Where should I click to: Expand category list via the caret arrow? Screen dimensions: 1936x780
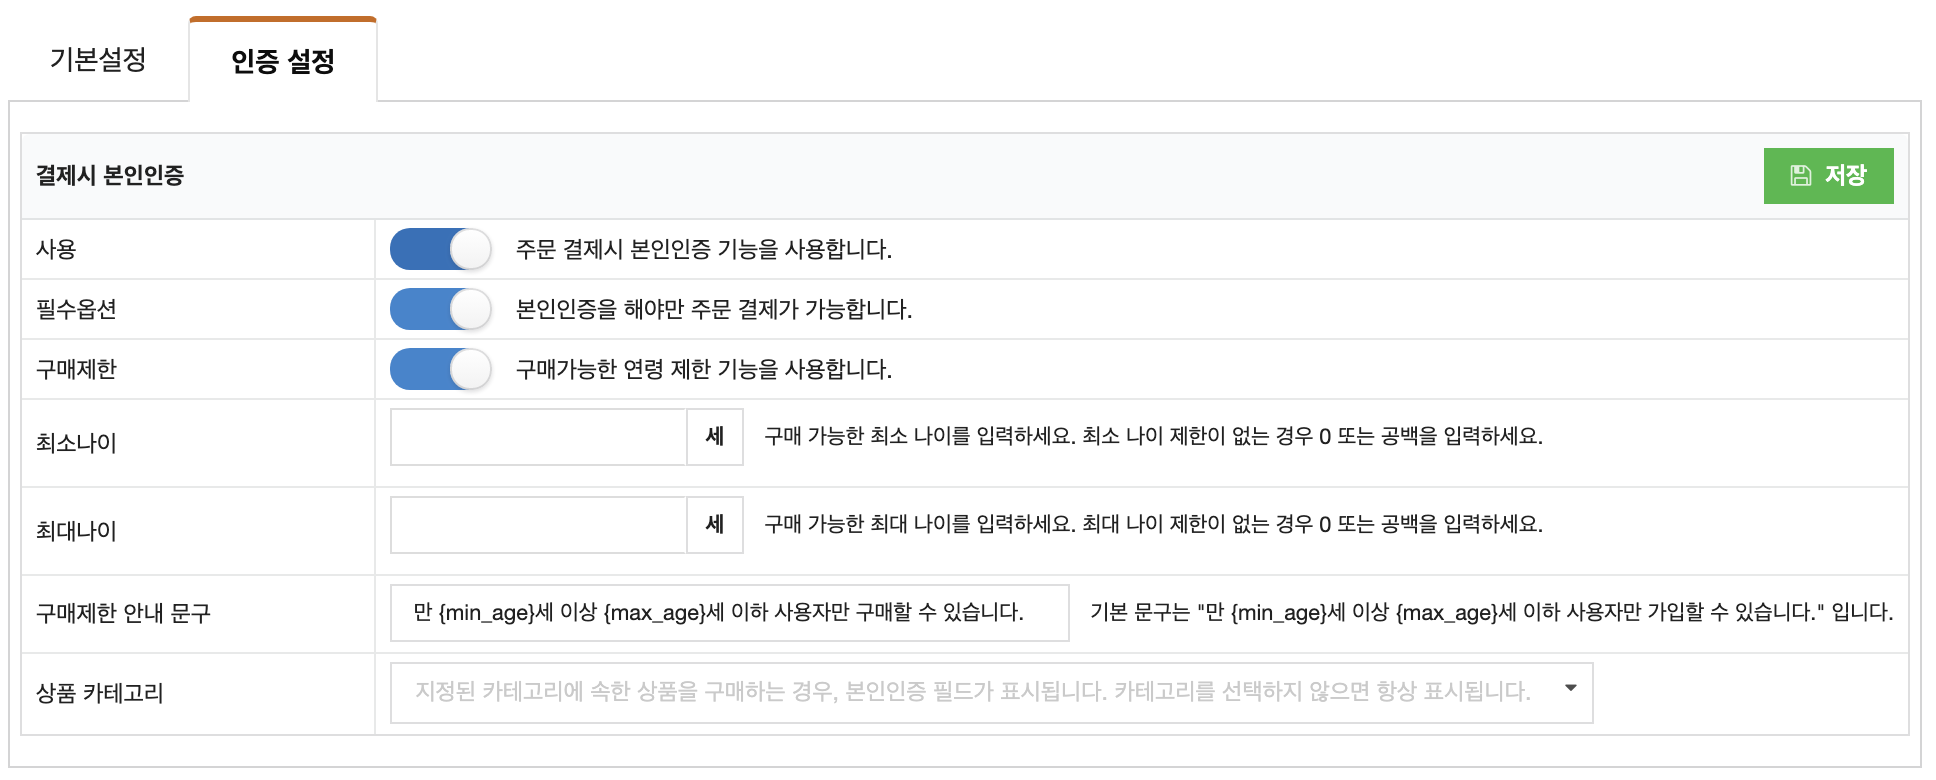click(x=1571, y=688)
